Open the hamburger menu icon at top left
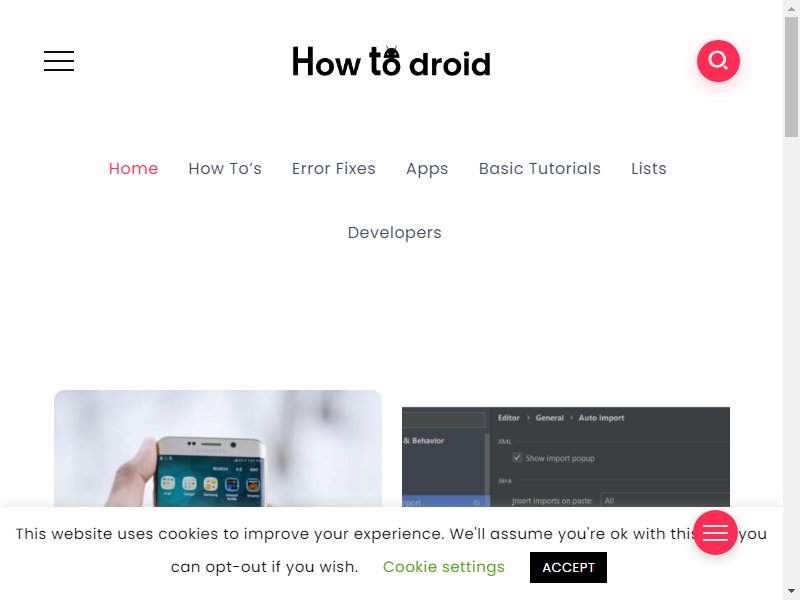800x600 pixels. (x=59, y=61)
